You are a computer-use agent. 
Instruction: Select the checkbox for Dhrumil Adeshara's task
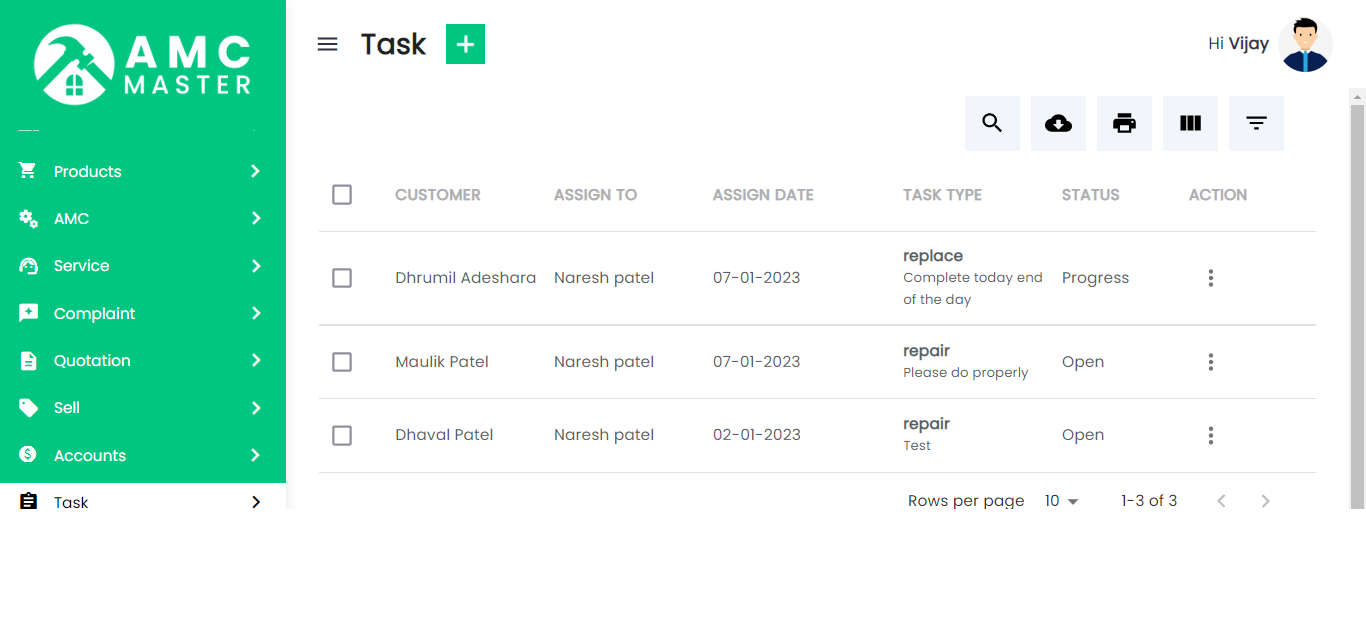pyautogui.click(x=342, y=278)
